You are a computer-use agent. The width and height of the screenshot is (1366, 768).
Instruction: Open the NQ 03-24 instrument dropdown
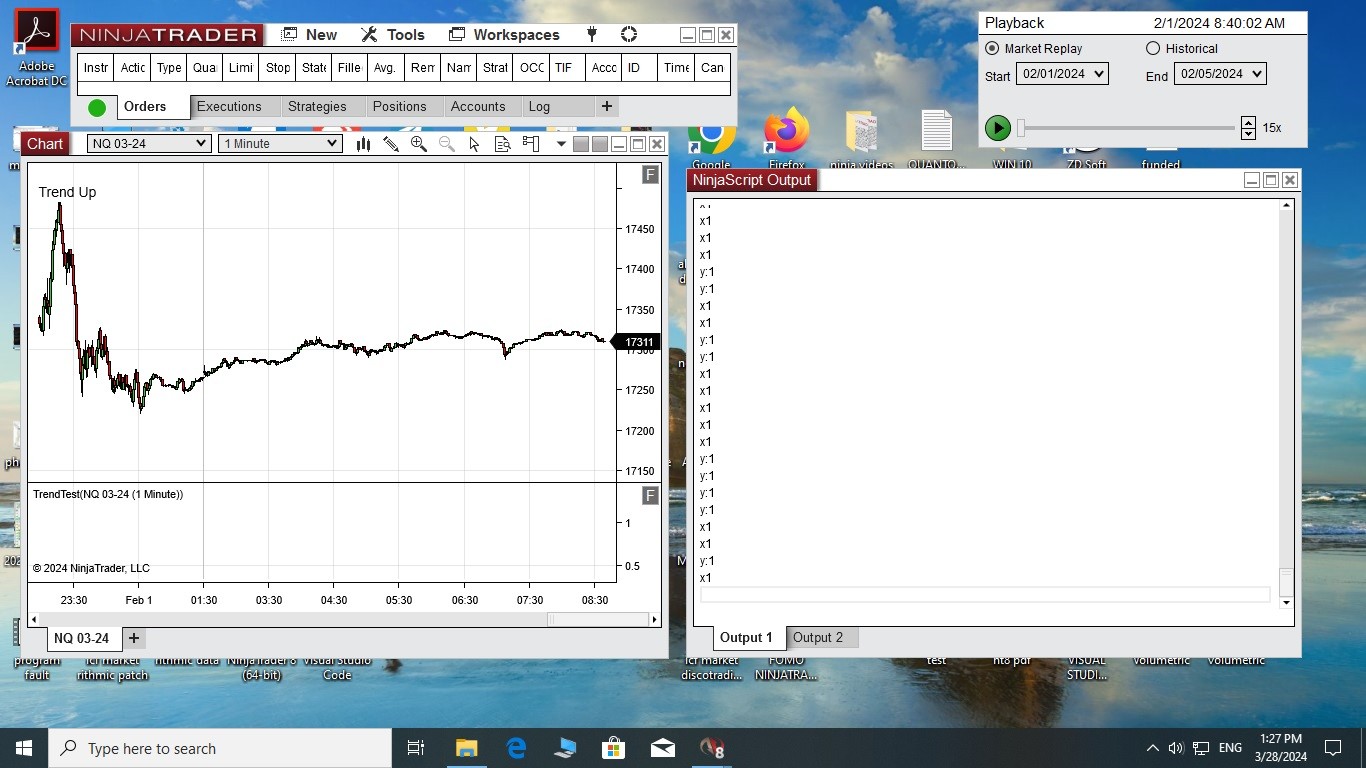click(148, 144)
